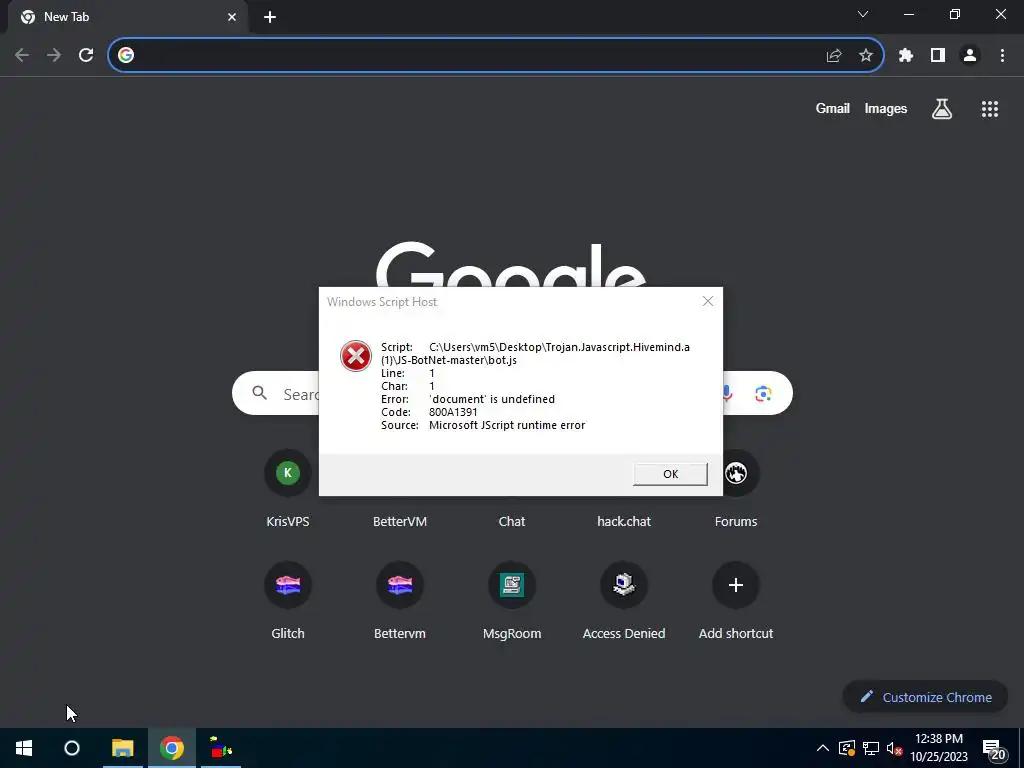Image resolution: width=1024 pixels, height=768 pixels.
Task: Open the Forums shortcut
Action: (736, 473)
